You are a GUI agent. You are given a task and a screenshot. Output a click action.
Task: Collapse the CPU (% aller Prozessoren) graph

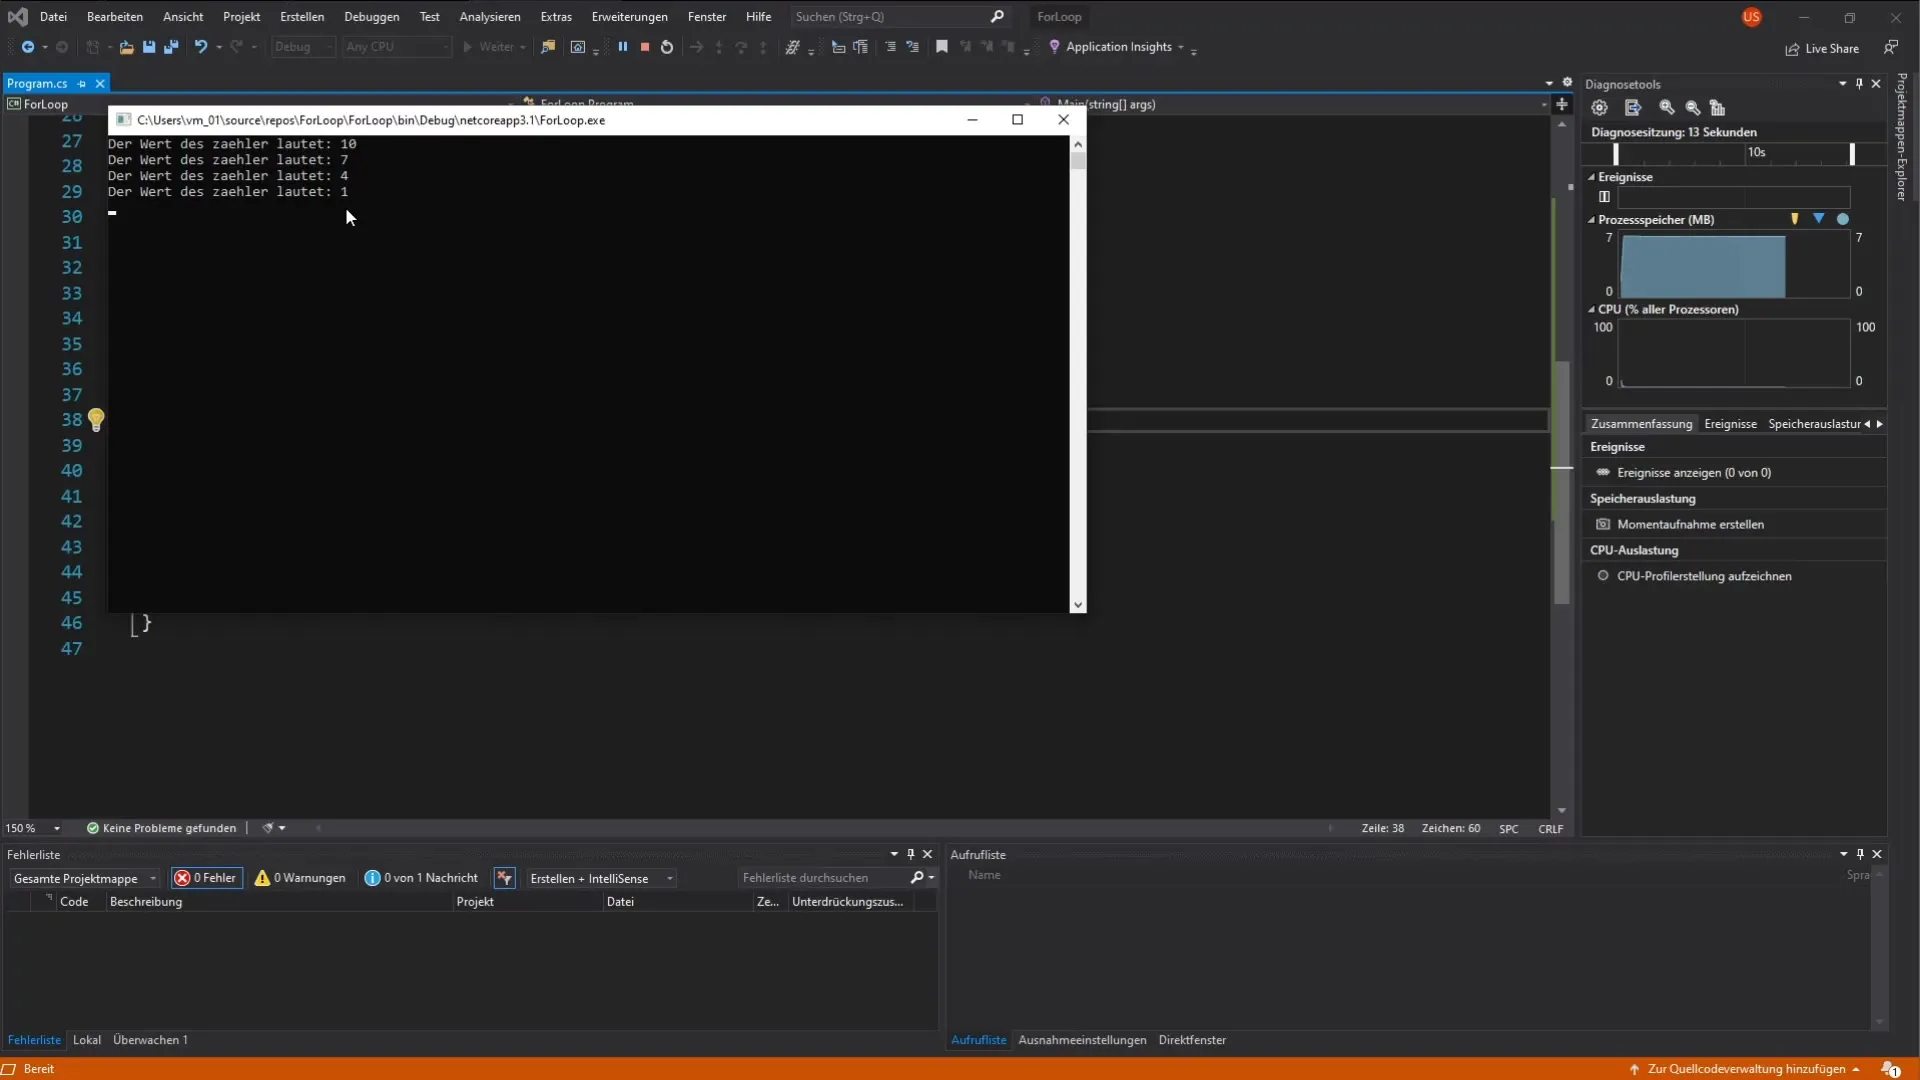(x=1592, y=310)
